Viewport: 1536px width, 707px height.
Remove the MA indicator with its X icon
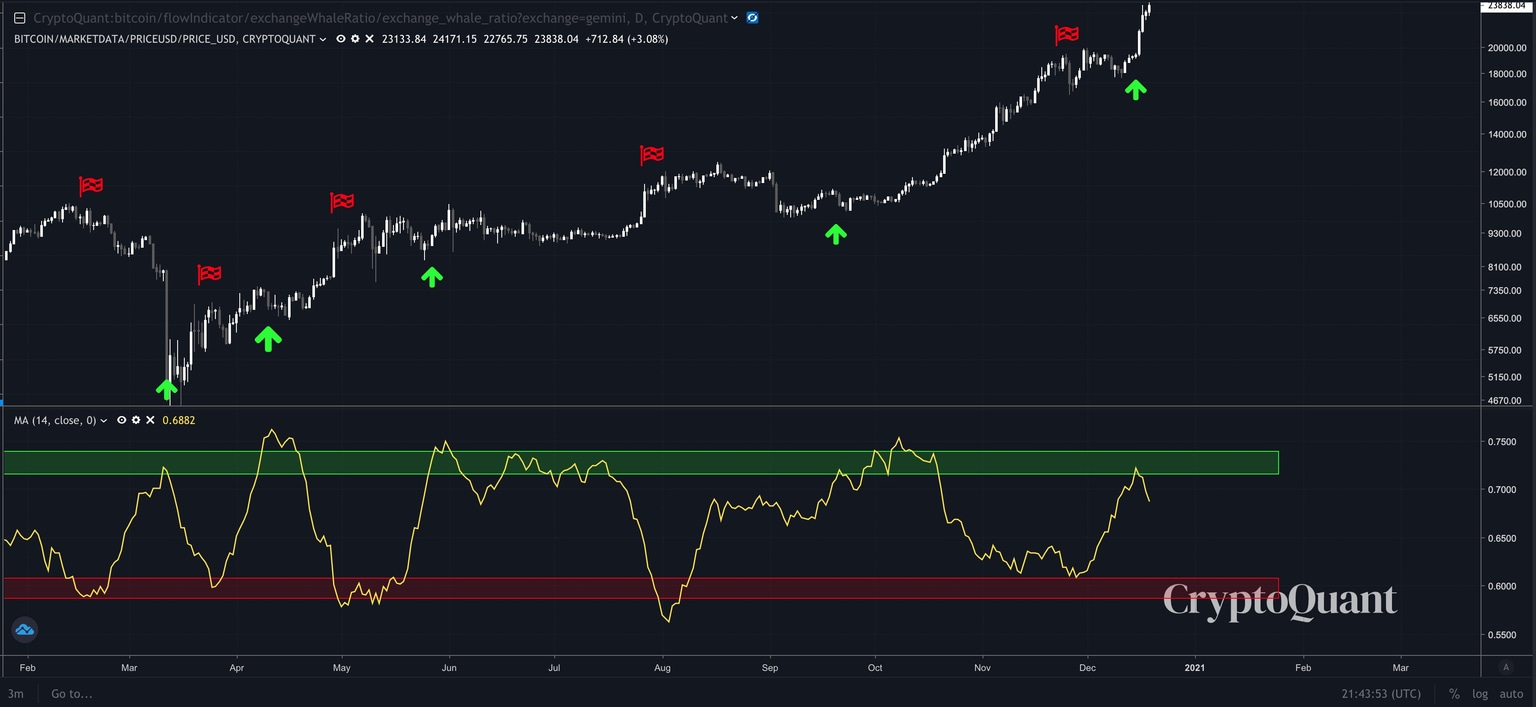point(150,420)
